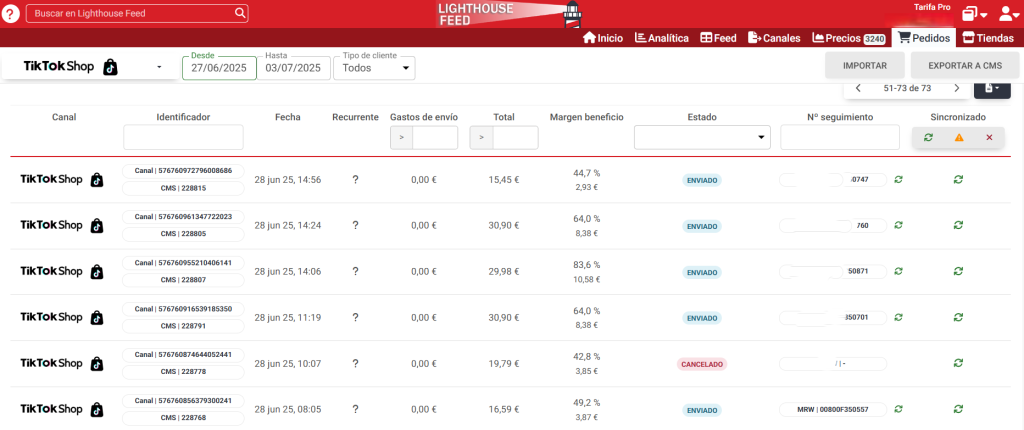
Task: Click the Gastos de envío filter field
Action: coord(435,137)
